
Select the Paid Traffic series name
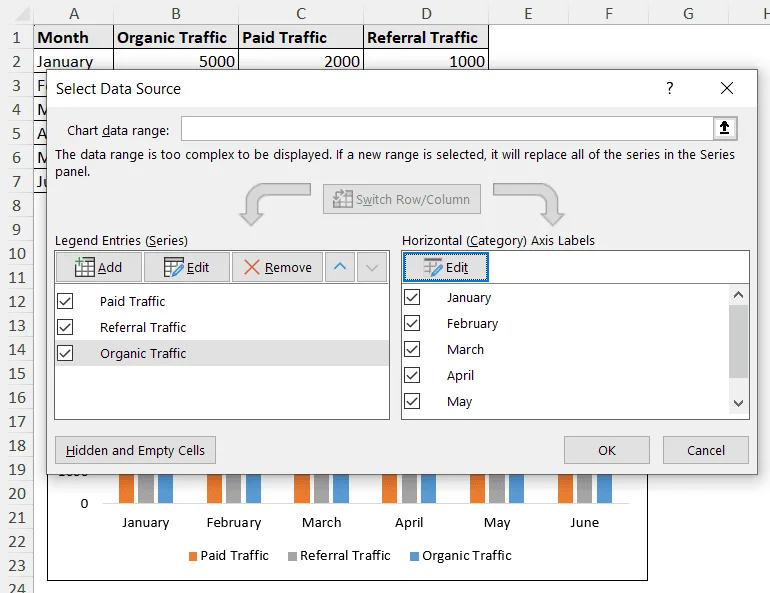click(x=132, y=301)
